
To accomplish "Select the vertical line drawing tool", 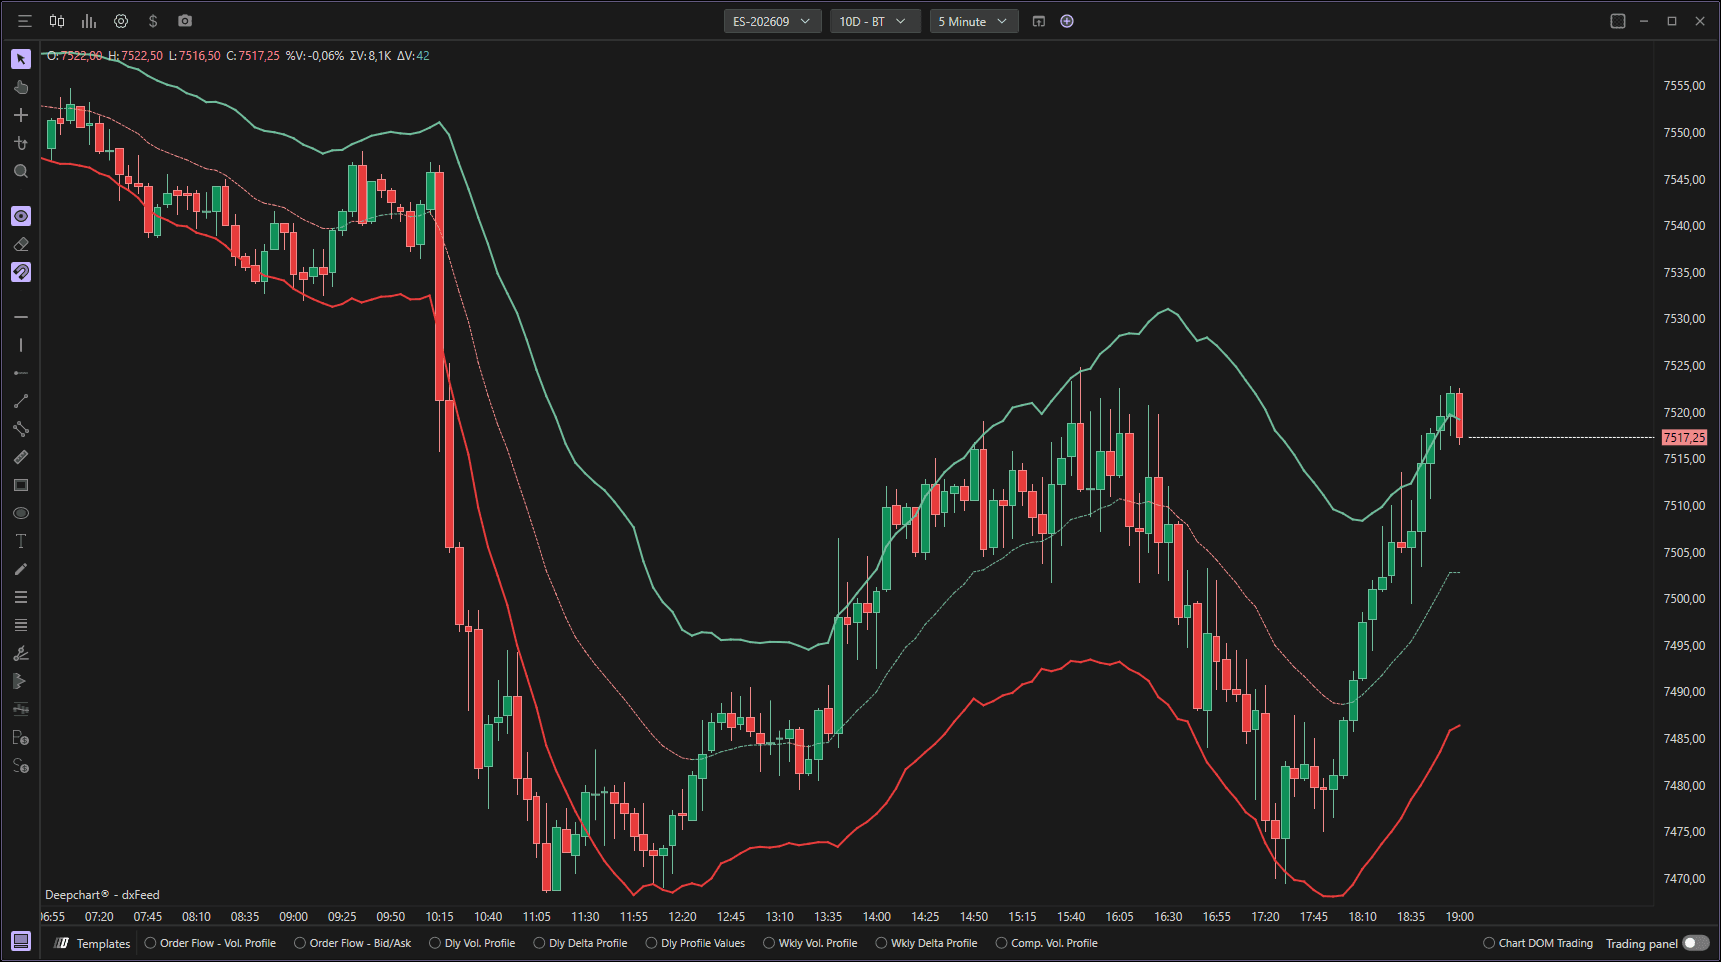I will click(21, 345).
